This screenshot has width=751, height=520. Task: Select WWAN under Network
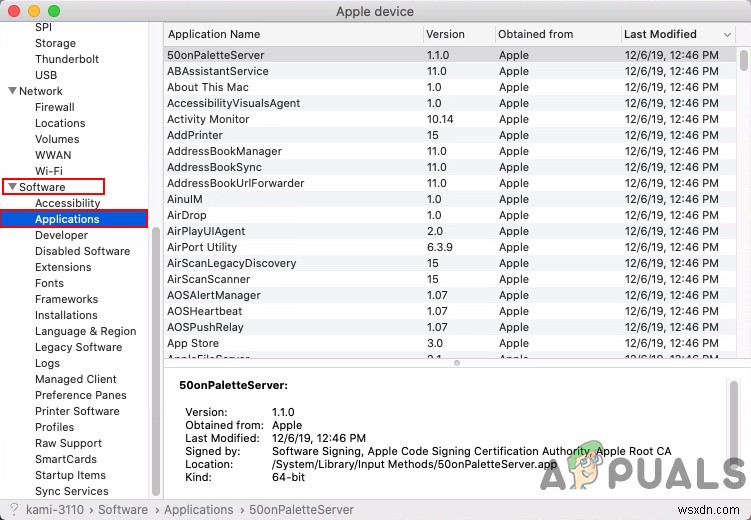coord(53,155)
